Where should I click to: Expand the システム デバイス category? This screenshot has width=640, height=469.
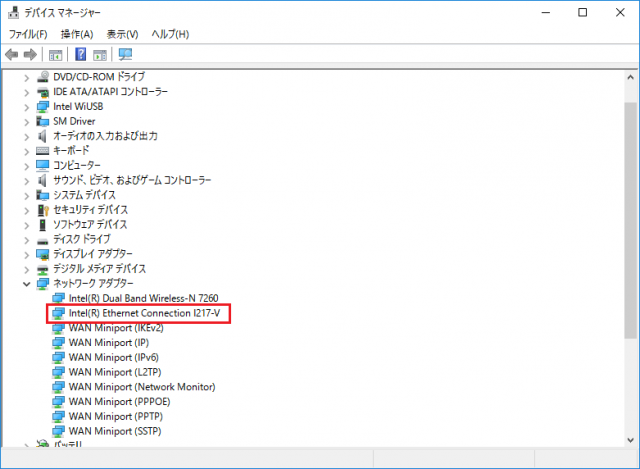click(27, 195)
